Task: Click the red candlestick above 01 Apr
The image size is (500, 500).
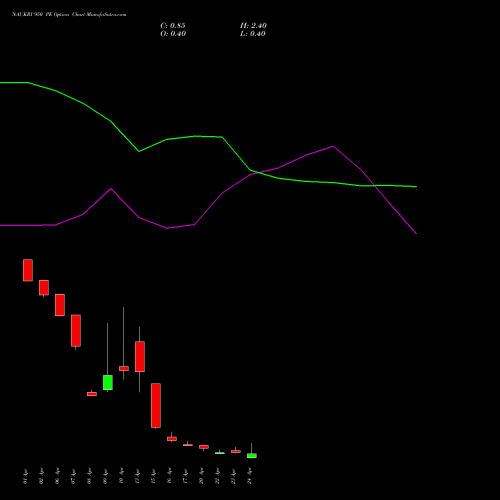Action: 28,270
